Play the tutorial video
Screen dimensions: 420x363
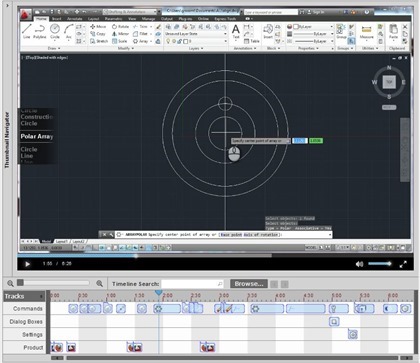click(x=27, y=264)
